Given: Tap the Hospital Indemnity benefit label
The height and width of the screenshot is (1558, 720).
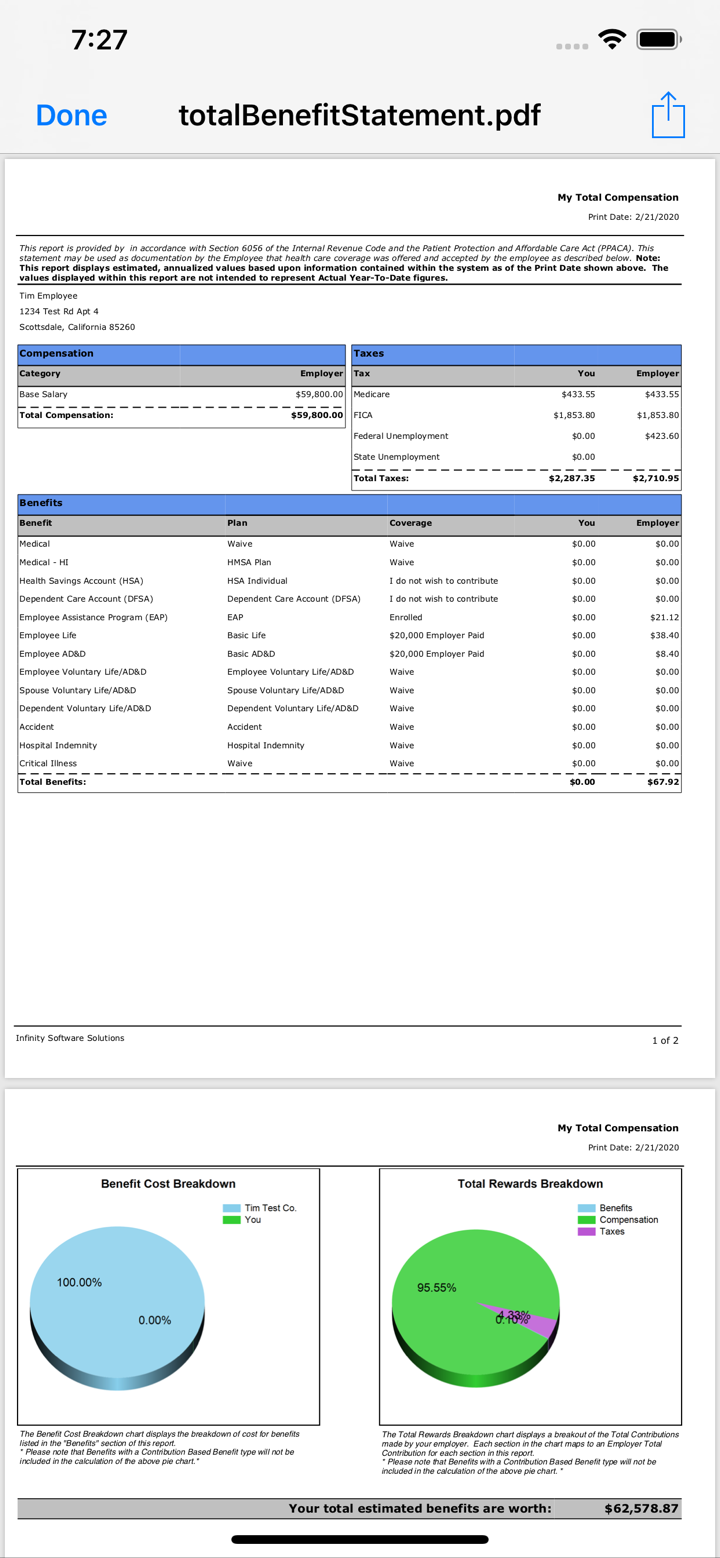Looking at the screenshot, I should point(58,745).
